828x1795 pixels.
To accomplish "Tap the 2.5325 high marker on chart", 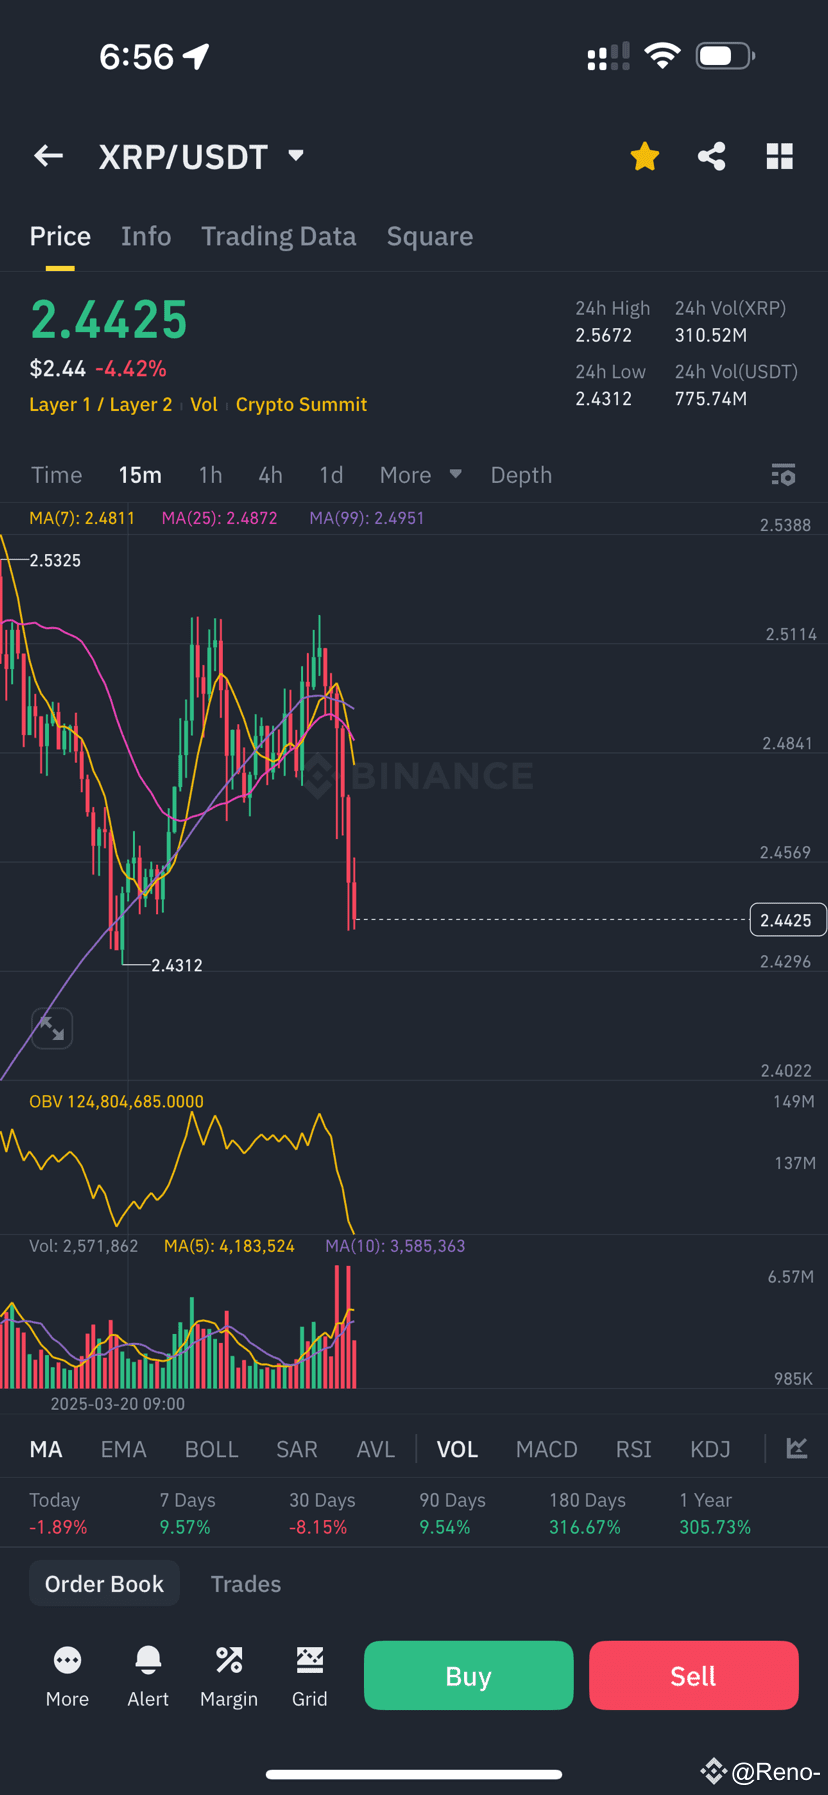I will pos(55,560).
